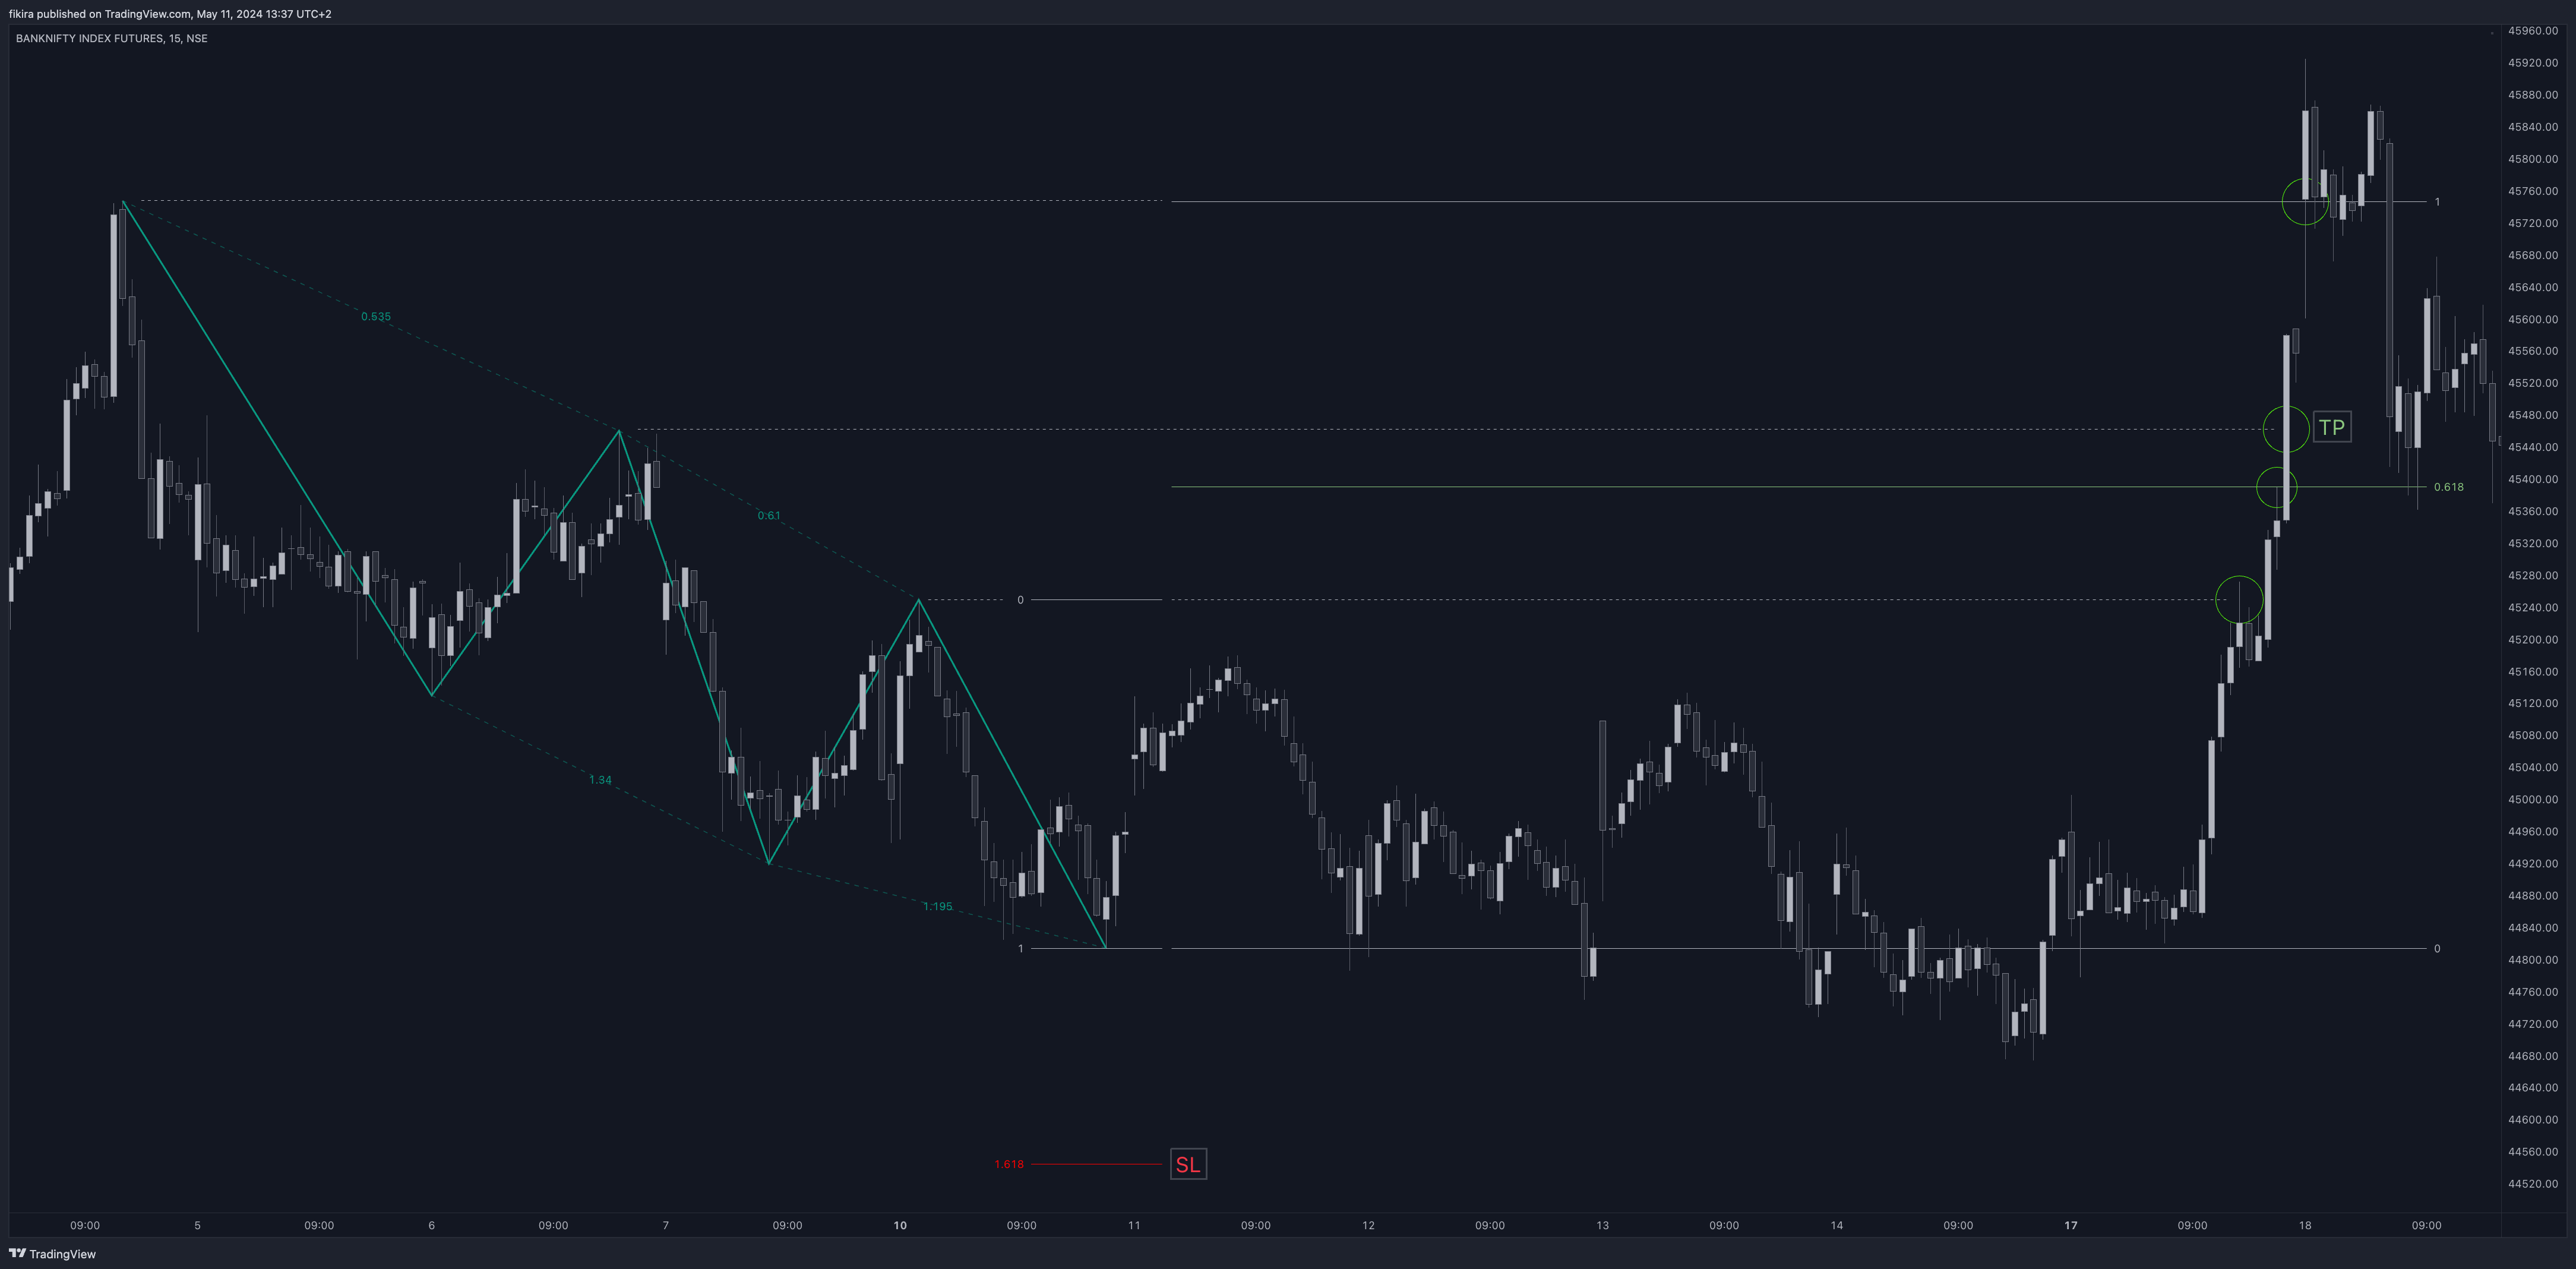
Task: Click the red 1.618 stop-loss line
Action: [x=1095, y=1164]
